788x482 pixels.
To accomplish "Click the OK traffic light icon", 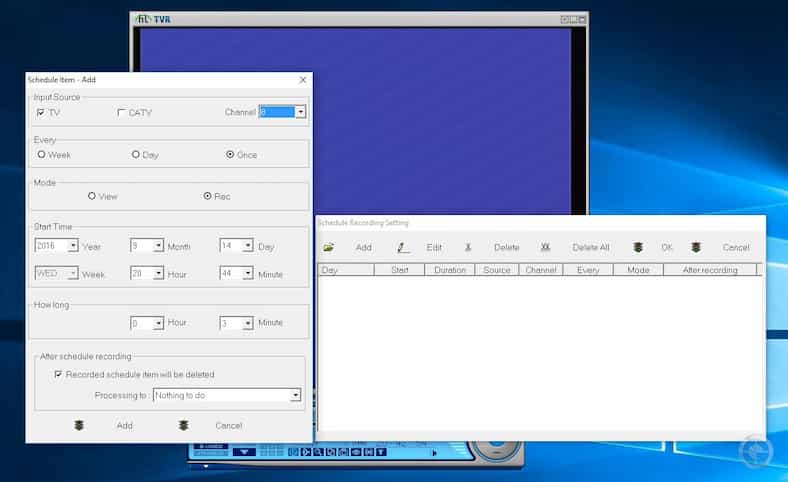I will pyautogui.click(x=637, y=247).
